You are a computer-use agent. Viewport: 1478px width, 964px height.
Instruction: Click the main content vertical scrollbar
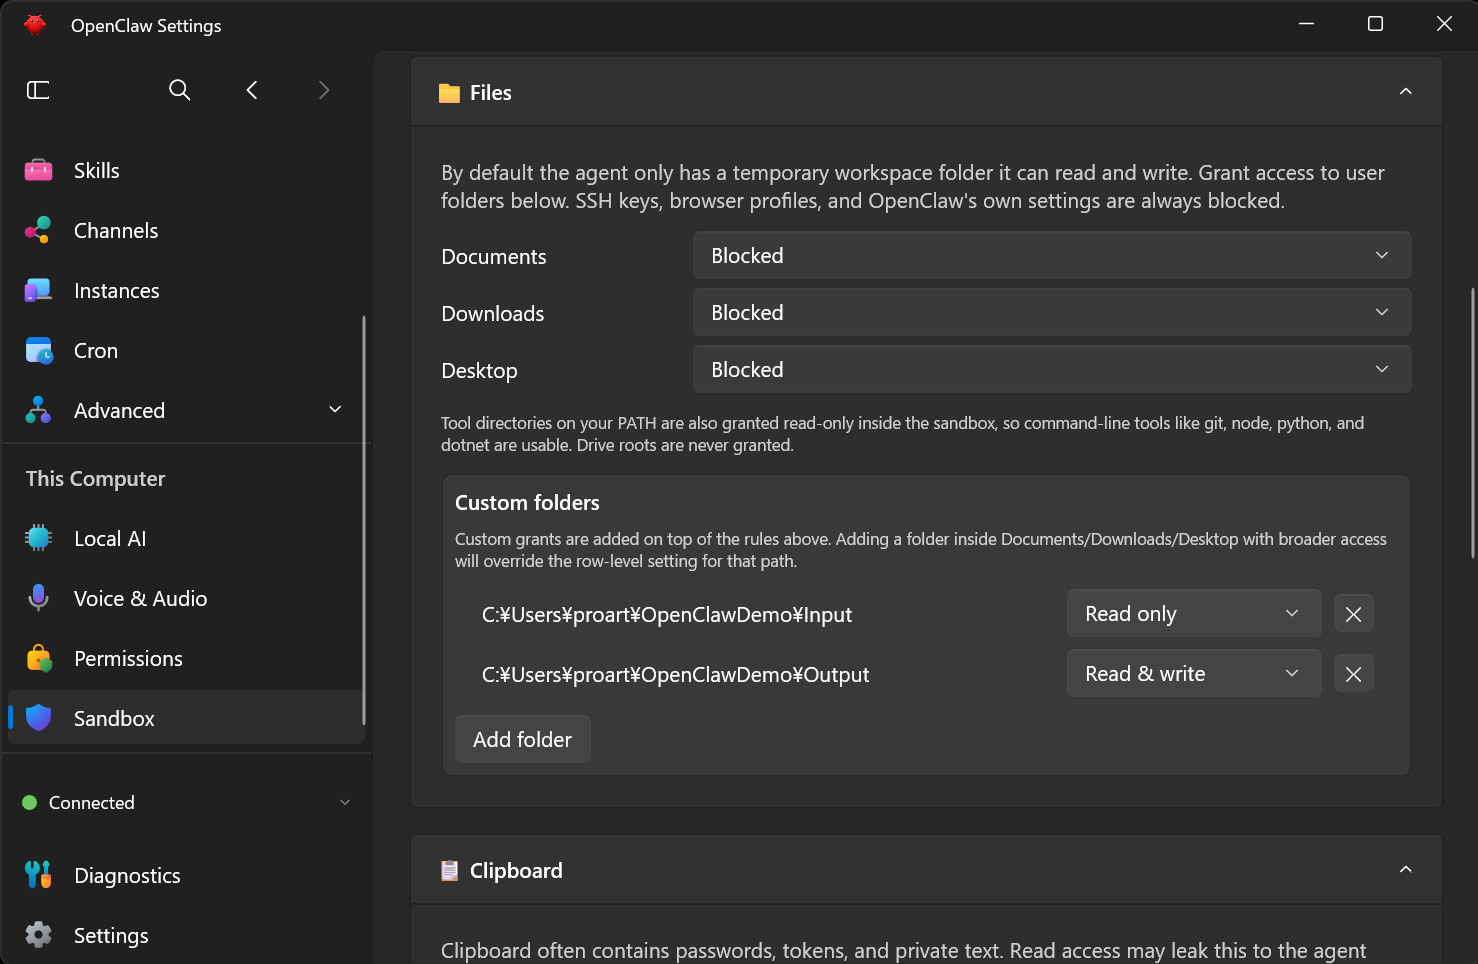click(1473, 423)
